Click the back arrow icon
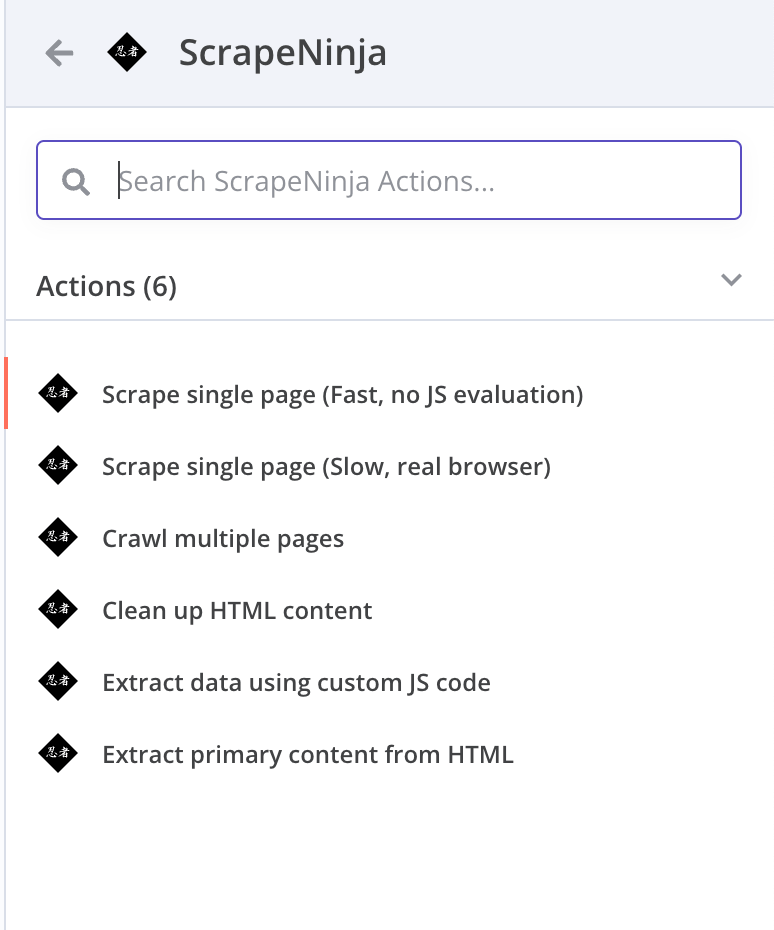The image size is (774, 930). 60,53
